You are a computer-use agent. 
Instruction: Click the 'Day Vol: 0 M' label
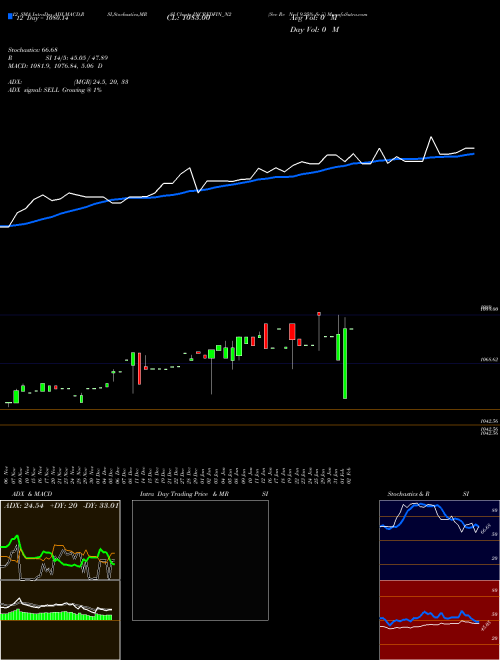(x=314, y=29)
